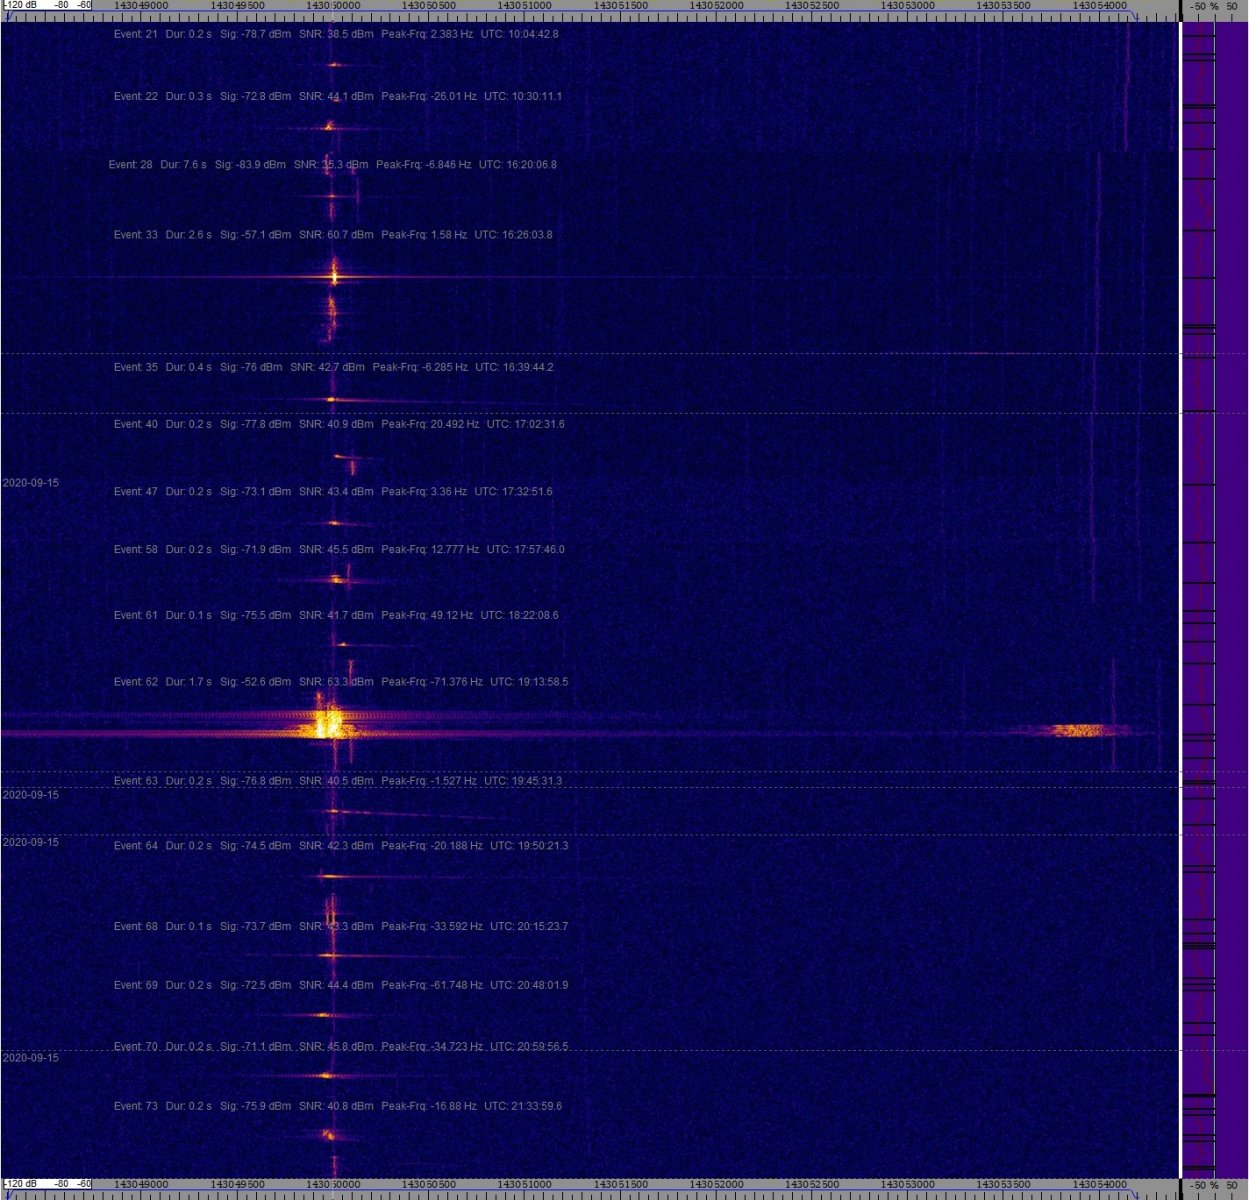Click 143049000 on the top frequency scale
Image resolution: width=1249 pixels, height=1200 pixels.
(141, 6)
